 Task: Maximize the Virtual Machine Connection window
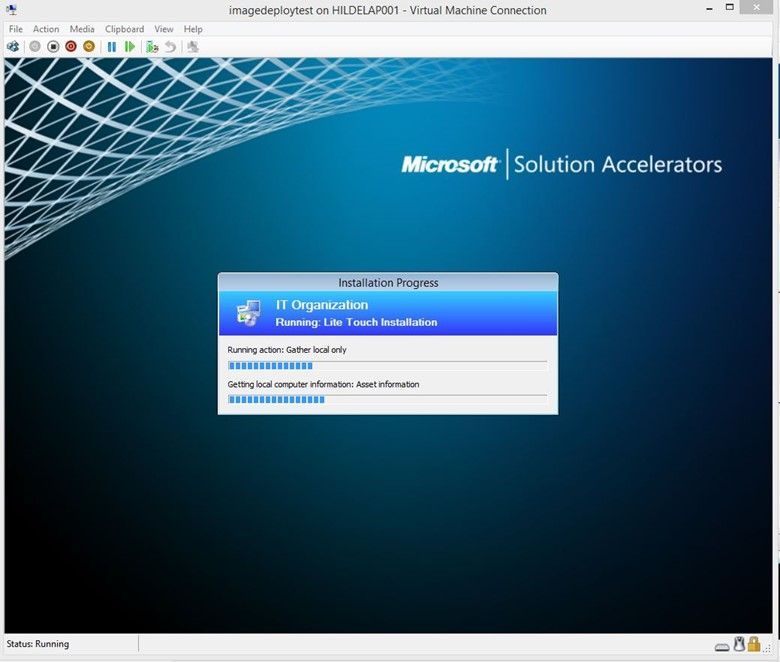730,7
